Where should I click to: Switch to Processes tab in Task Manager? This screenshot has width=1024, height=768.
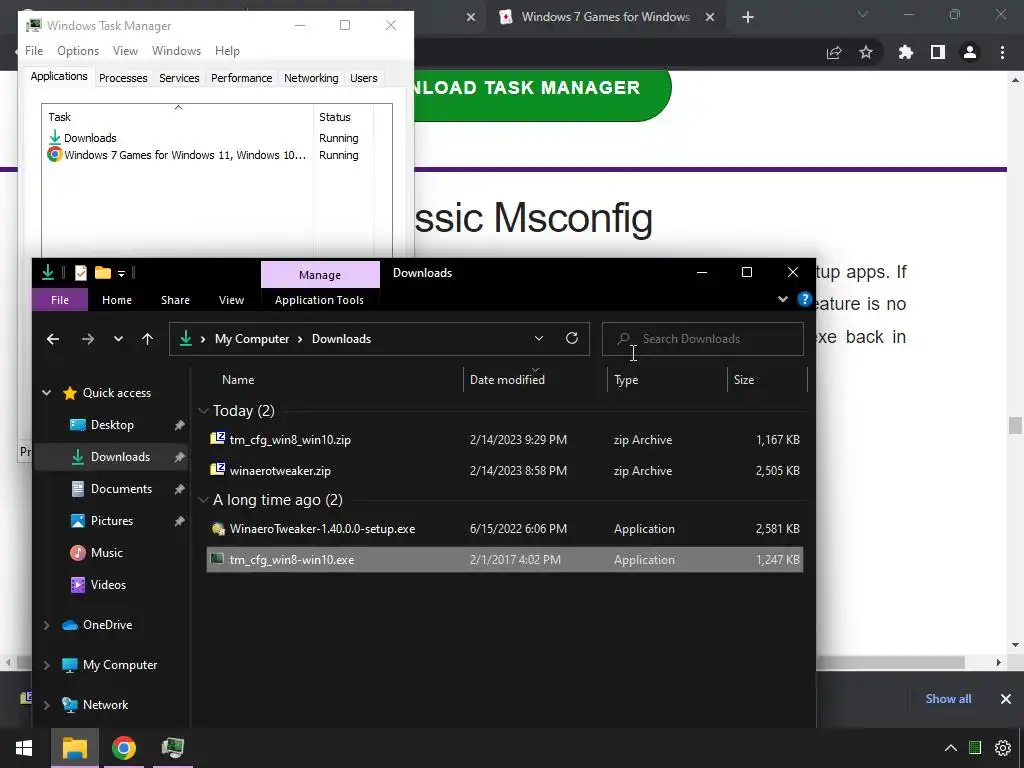123,78
